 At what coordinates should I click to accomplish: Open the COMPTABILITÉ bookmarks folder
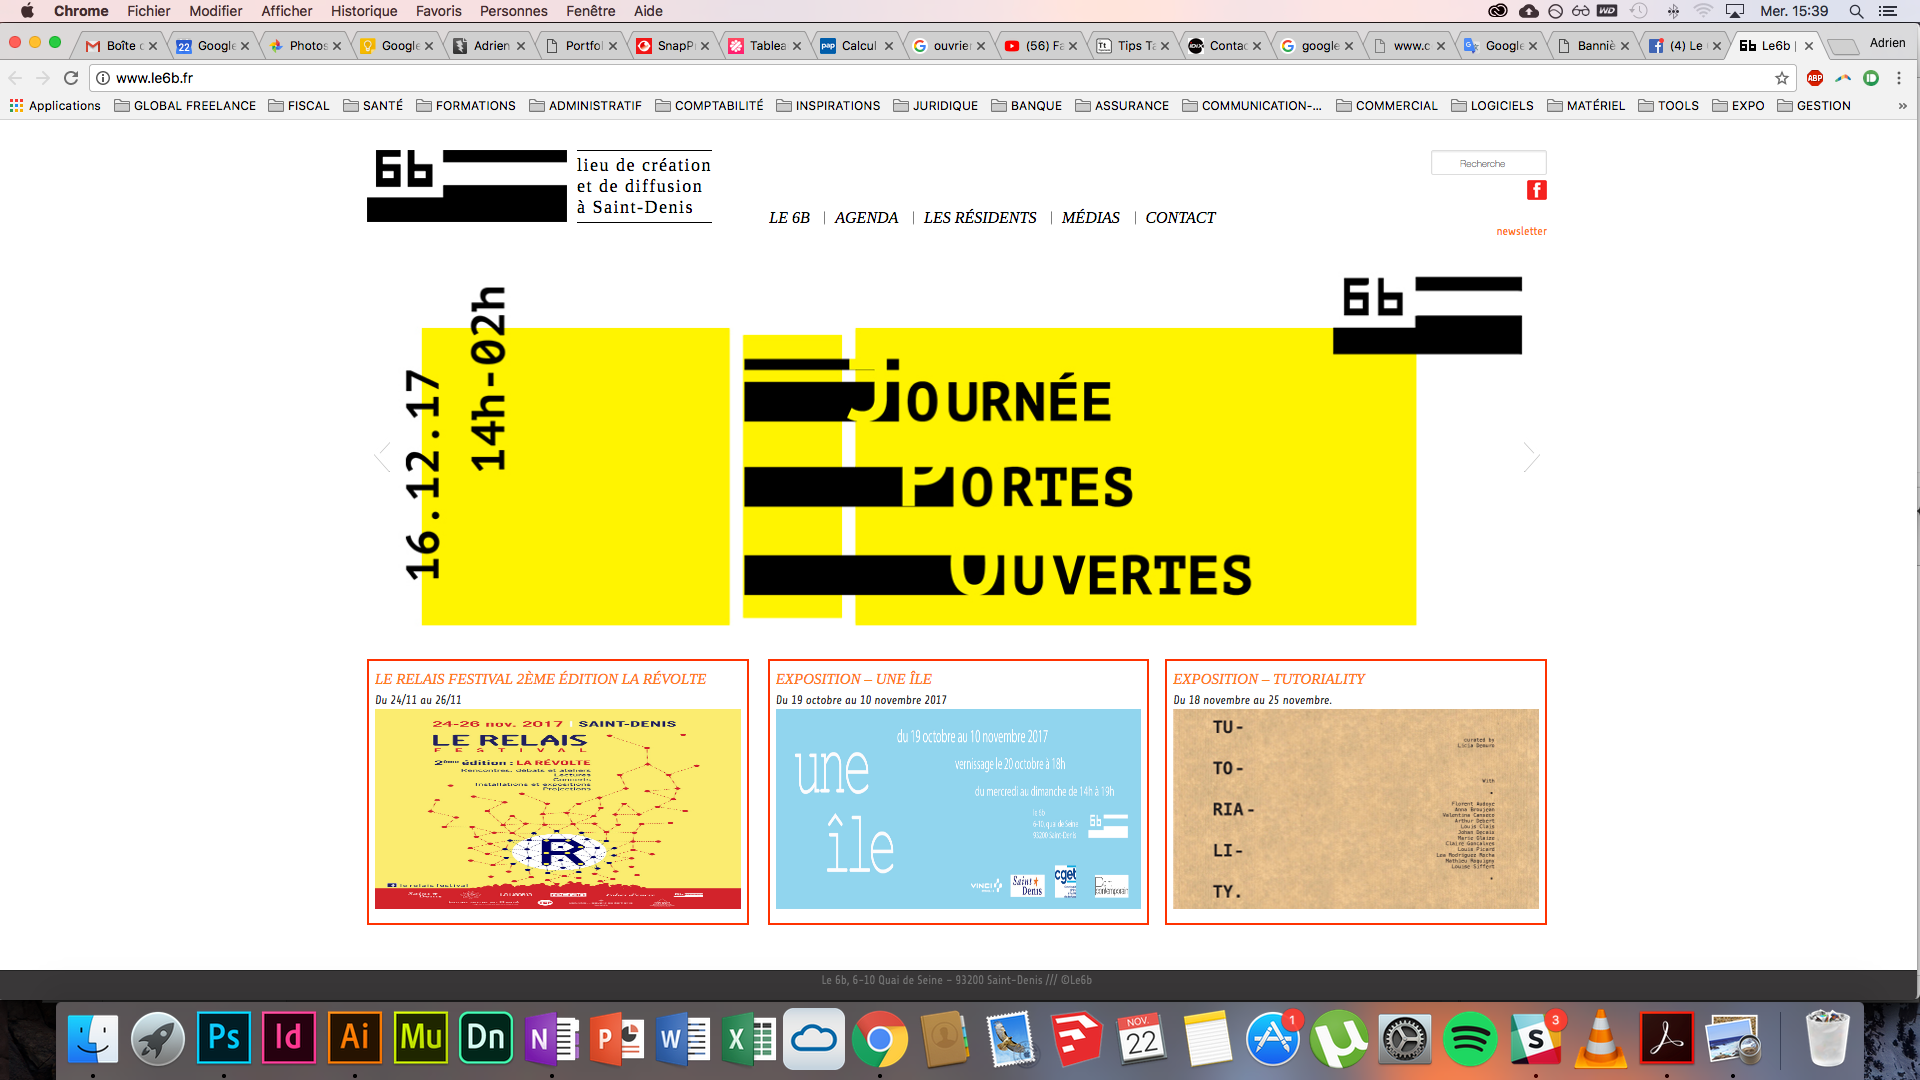pos(709,106)
